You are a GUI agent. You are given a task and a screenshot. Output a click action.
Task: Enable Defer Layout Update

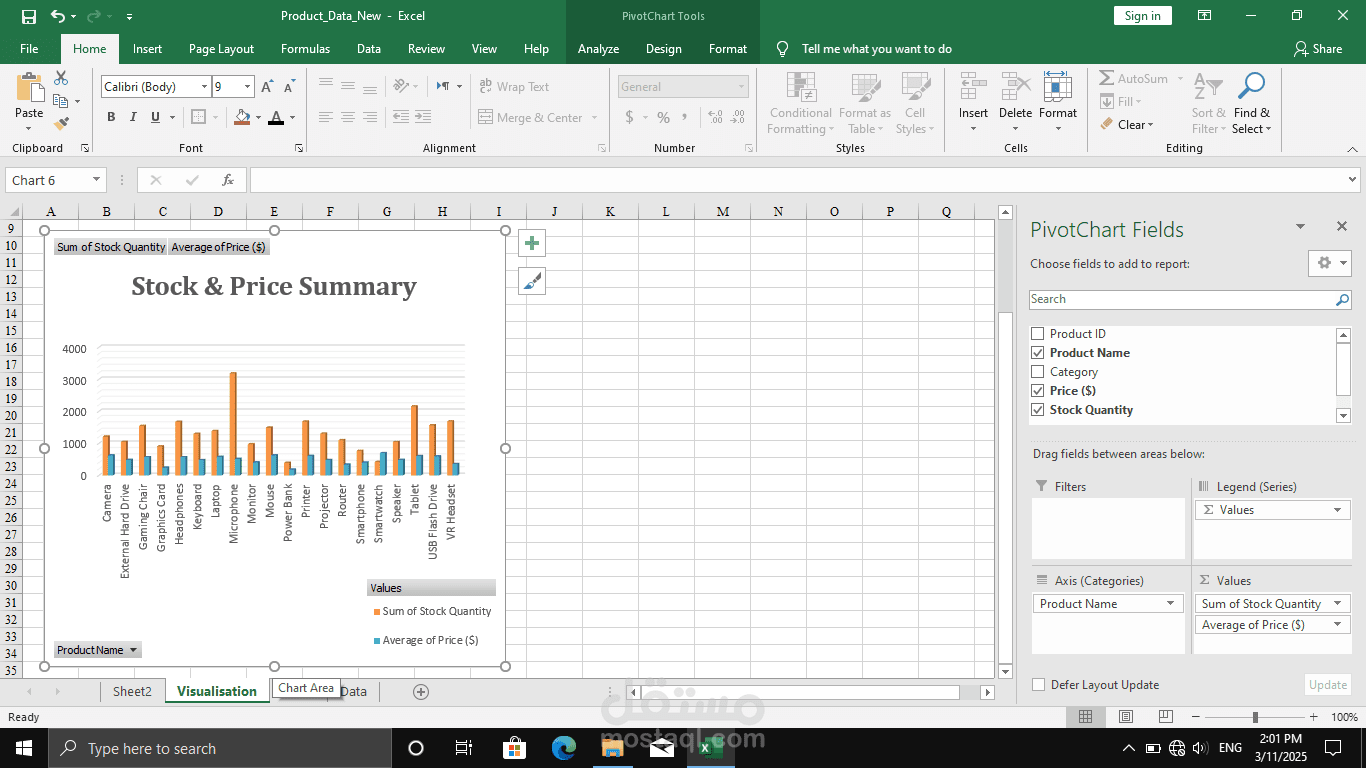pyautogui.click(x=1038, y=685)
